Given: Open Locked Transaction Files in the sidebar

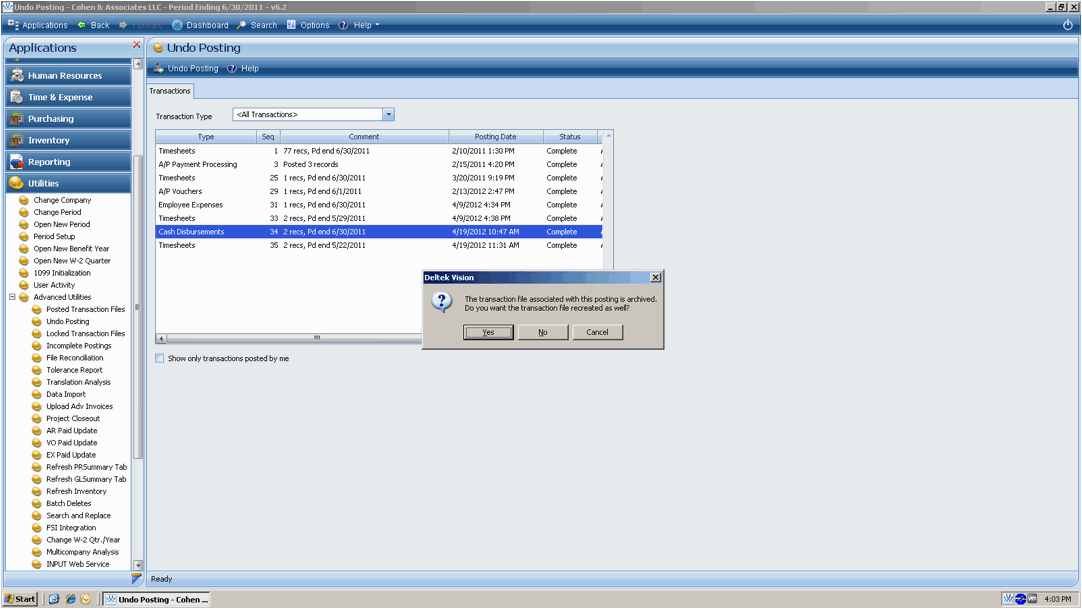Looking at the screenshot, I should pyautogui.click(x=85, y=334).
